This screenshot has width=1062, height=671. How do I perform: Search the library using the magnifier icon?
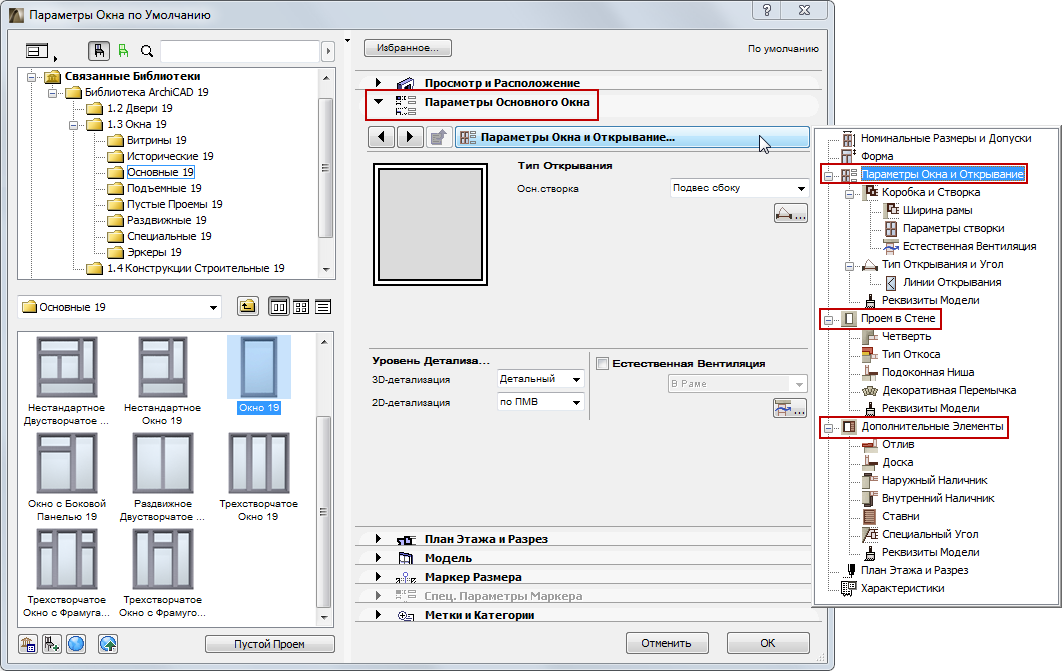point(146,50)
